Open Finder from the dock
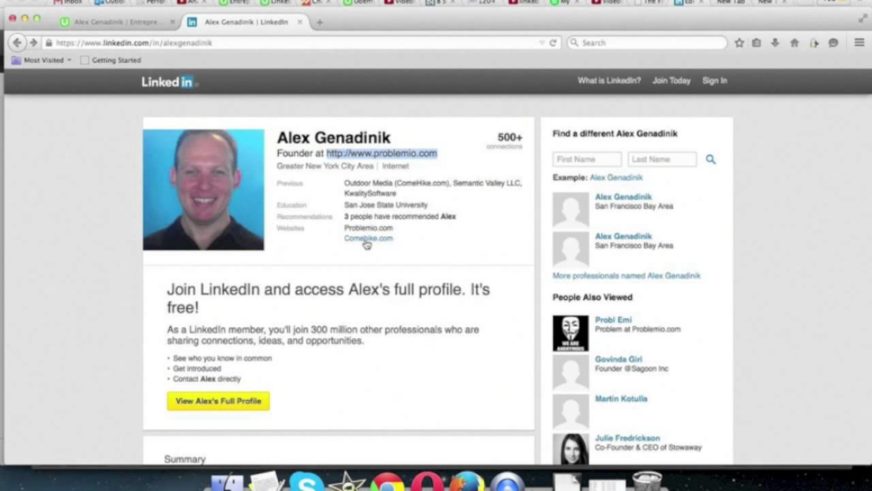Screen dimensions: 872x491 click(x=227, y=483)
